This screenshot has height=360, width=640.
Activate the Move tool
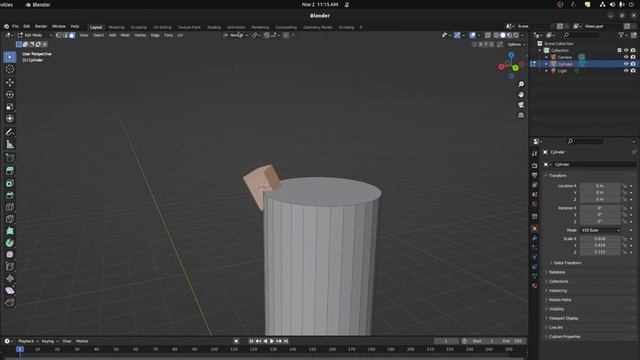click(x=10, y=82)
